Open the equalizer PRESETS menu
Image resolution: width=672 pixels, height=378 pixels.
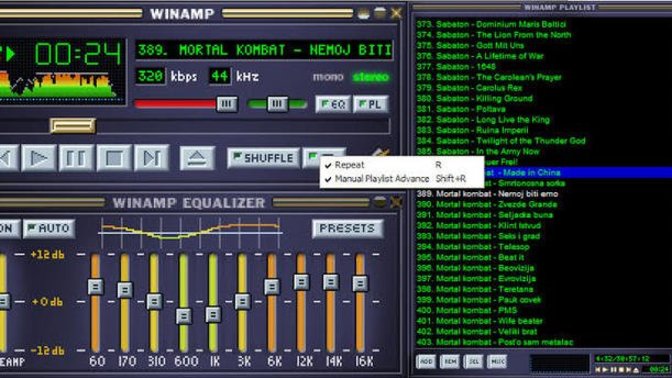347,228
